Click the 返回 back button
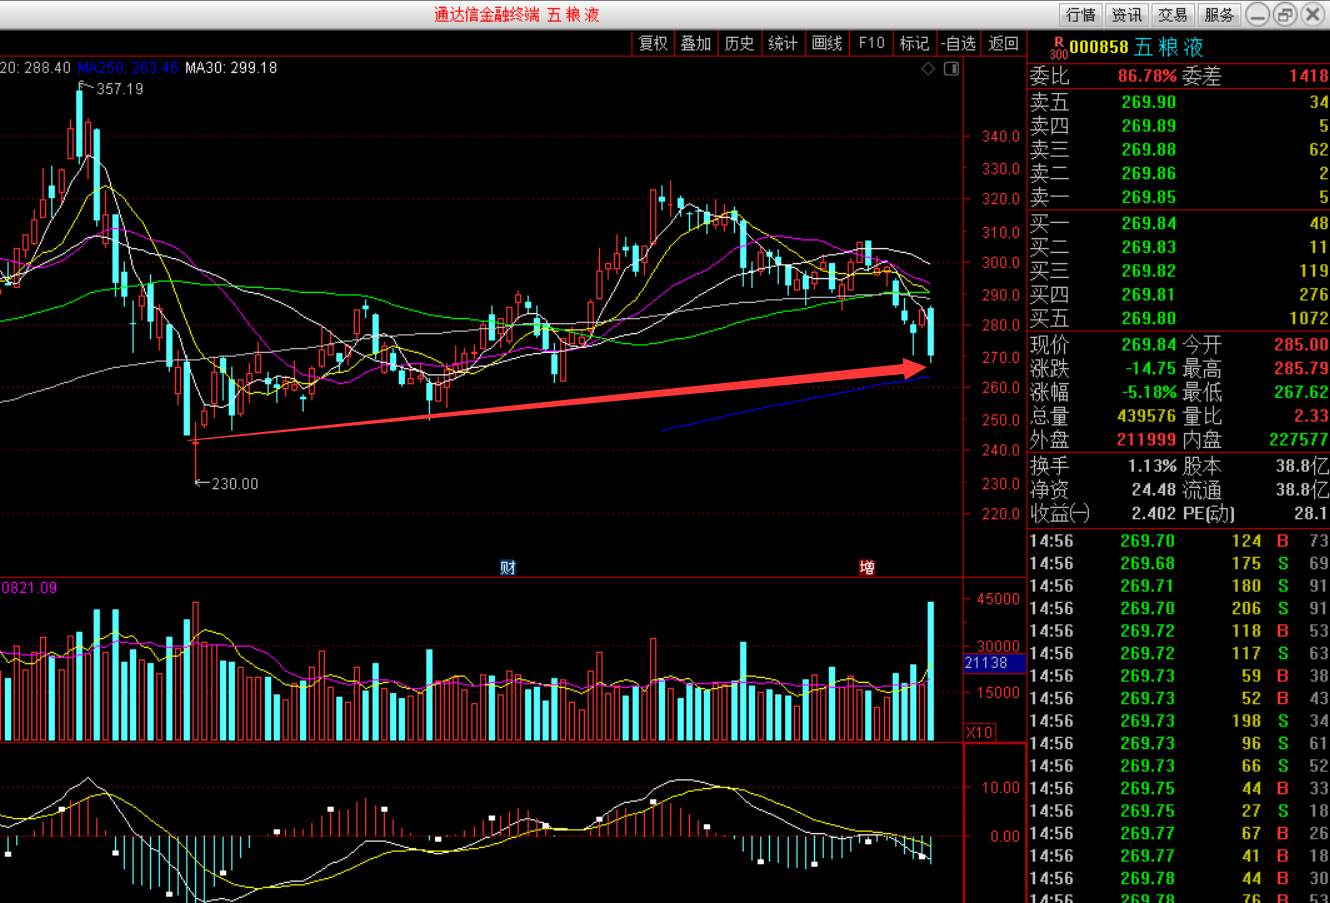 (1003, 43)
